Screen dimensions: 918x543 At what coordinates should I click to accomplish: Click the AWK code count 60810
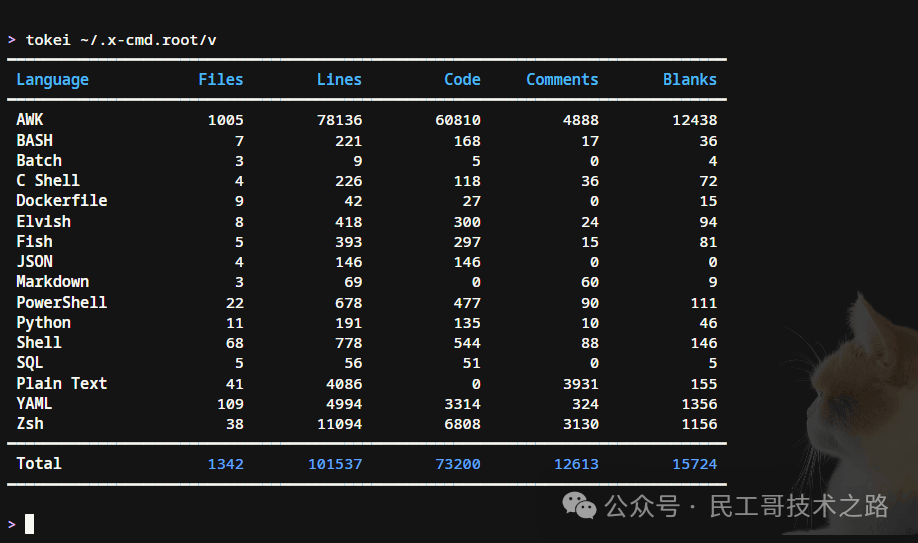point(457,120)
